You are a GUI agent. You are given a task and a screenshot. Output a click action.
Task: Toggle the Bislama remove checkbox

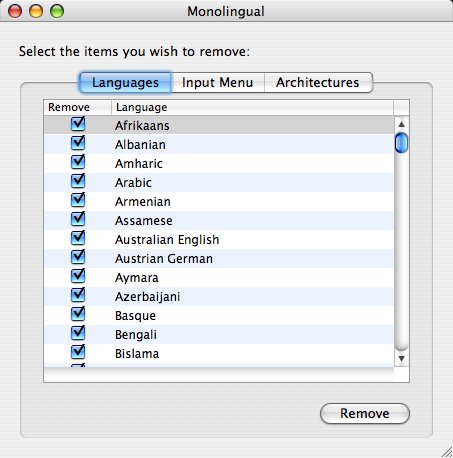coord(78,353)
